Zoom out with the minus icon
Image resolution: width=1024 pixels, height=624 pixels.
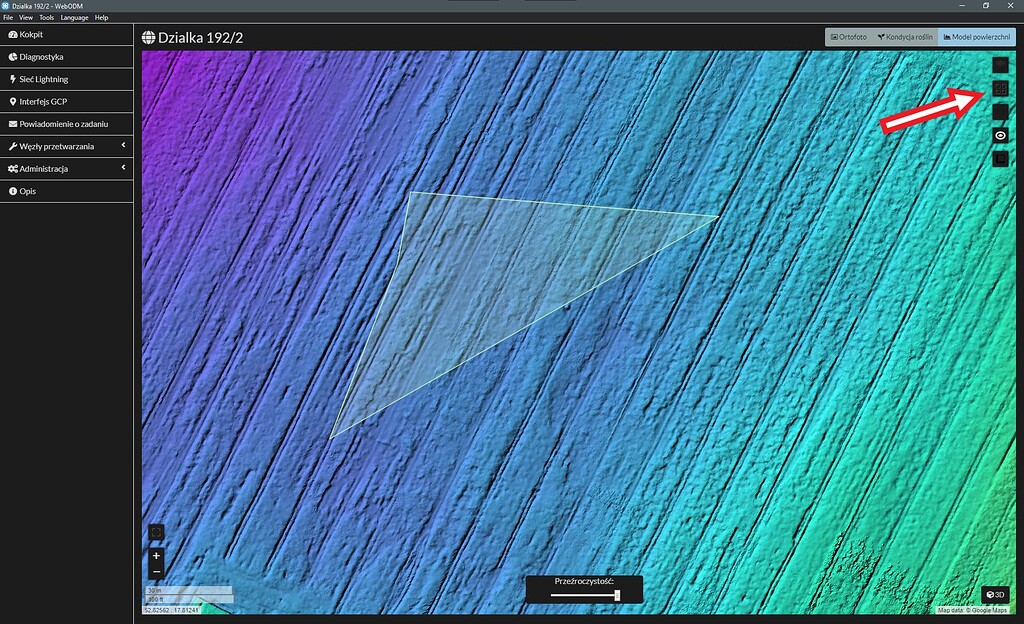[156, 571]
